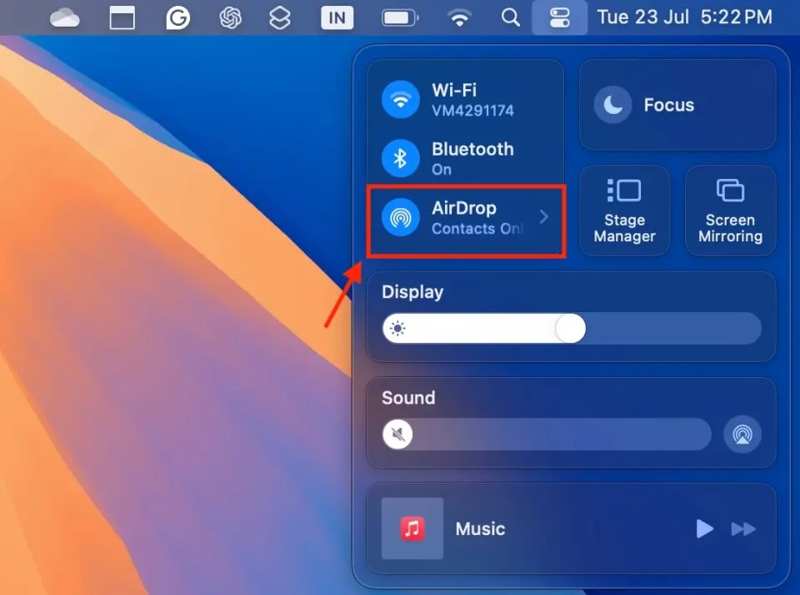Image resolution: width=800 pixels, height=595 pixels.
Task: Unmute sound via the speaker icon
Action: 397,434
